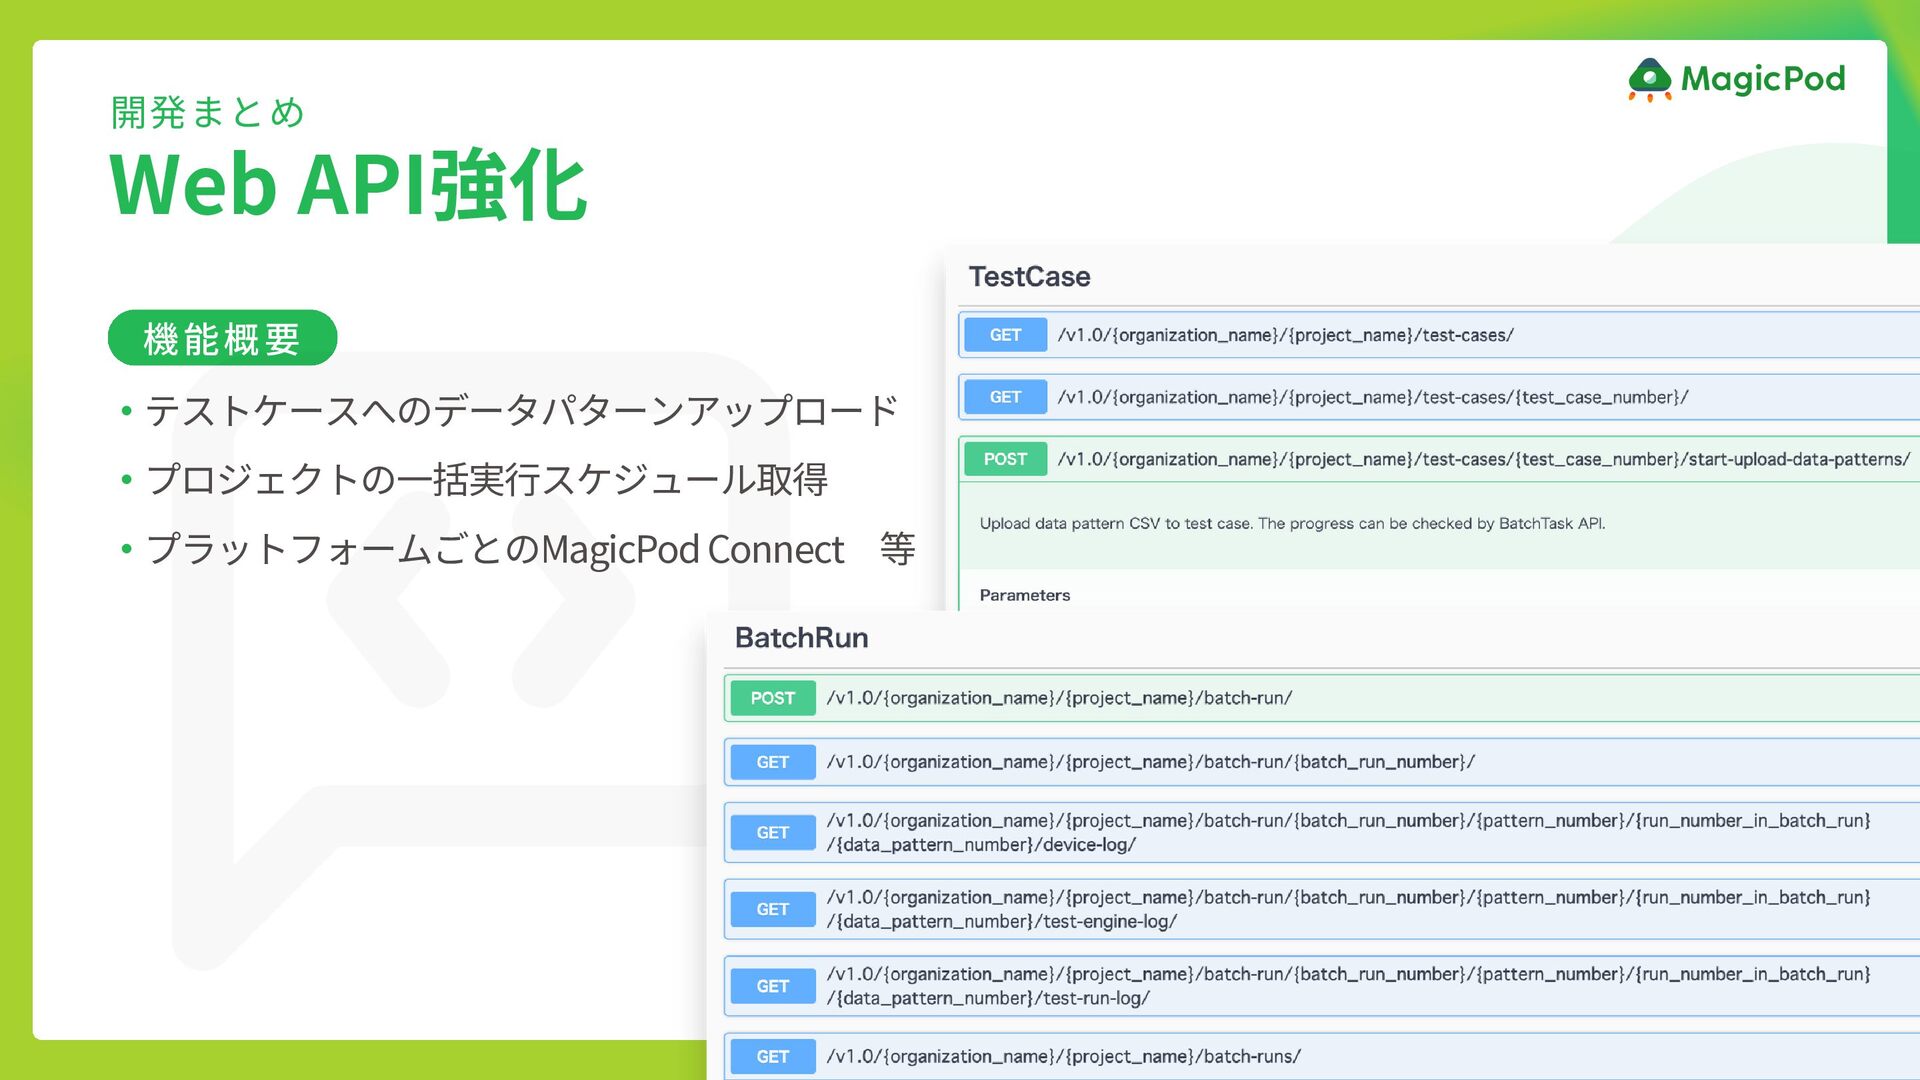The image size is (1920, 1080).
Task: Click POST badge for batch-run endpoint
Action: (772, 698)
